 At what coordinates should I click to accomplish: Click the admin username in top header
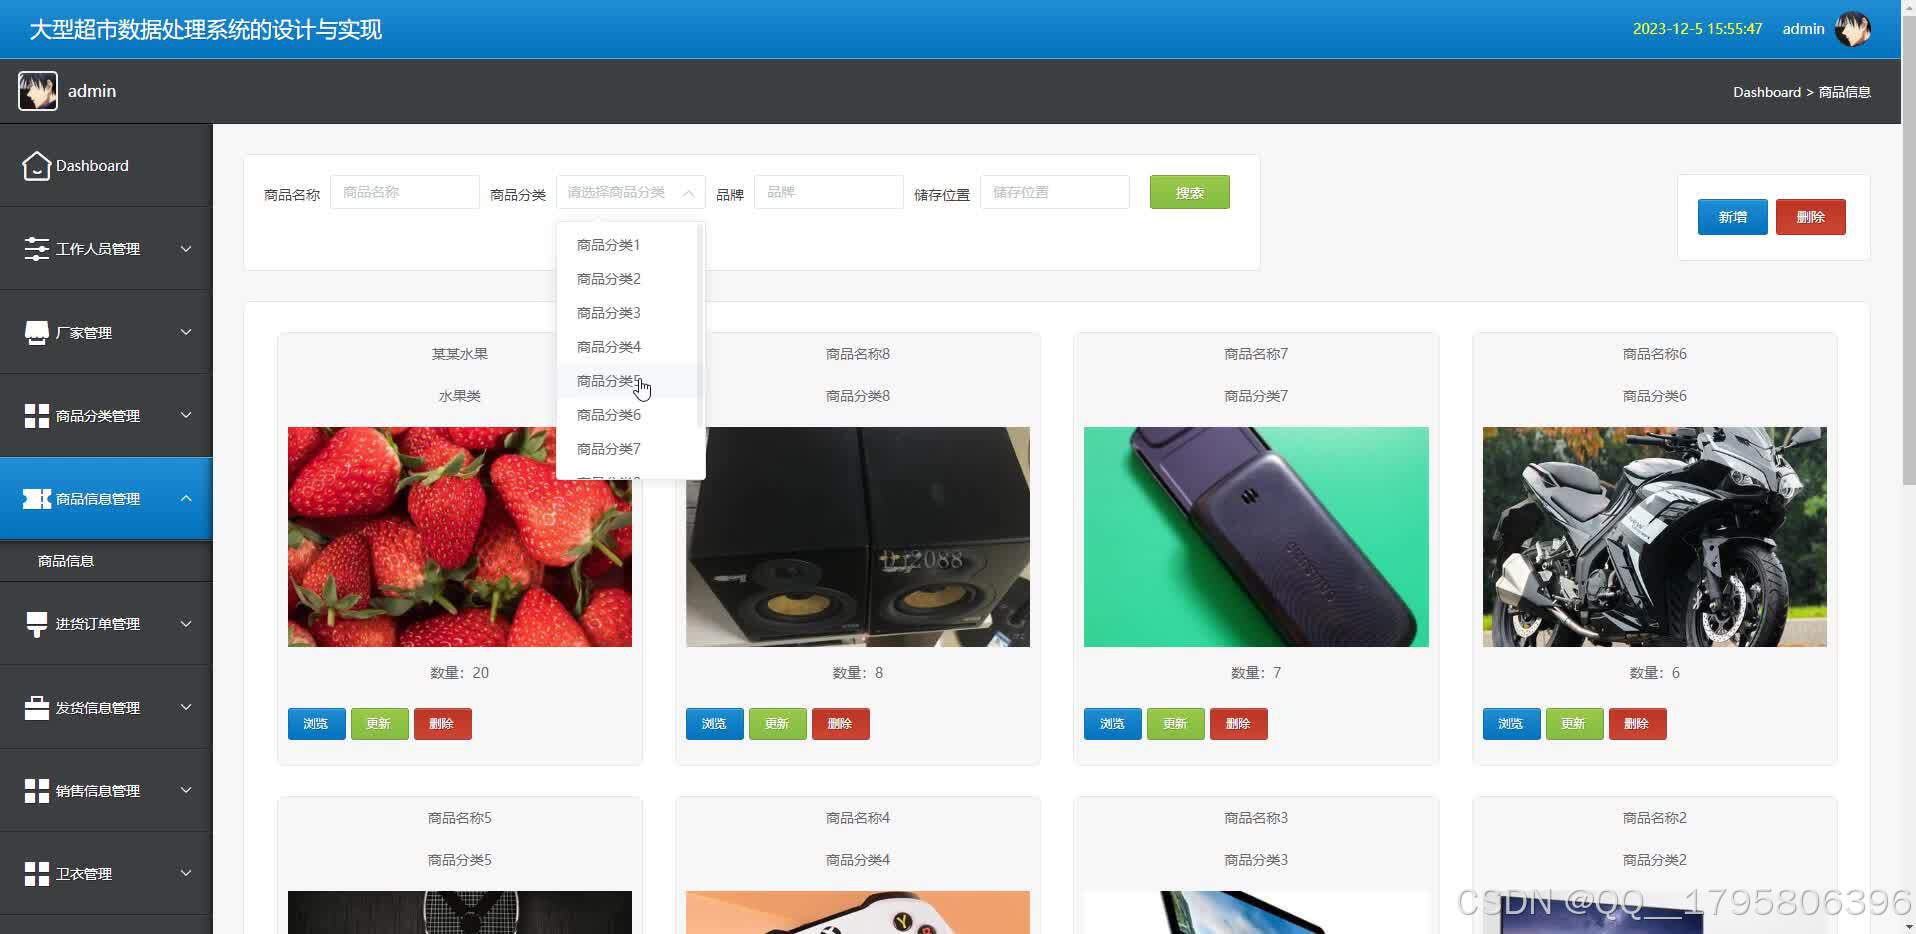coord(1803,29)
